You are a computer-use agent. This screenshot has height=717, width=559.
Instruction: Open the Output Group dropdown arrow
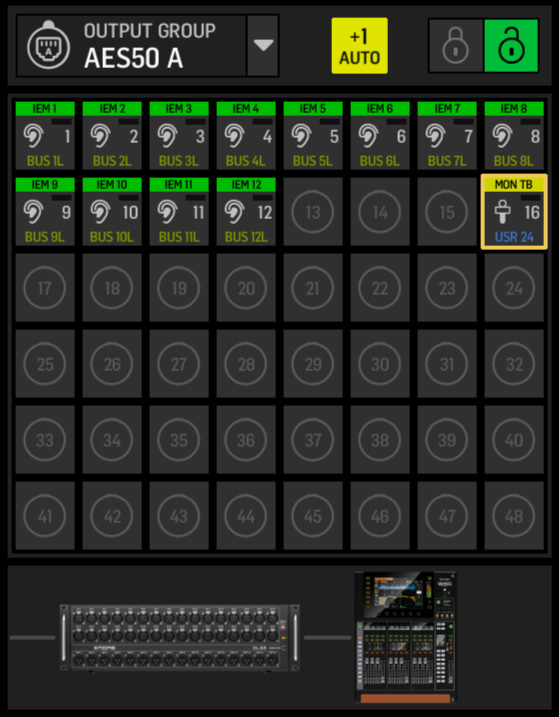263,46
